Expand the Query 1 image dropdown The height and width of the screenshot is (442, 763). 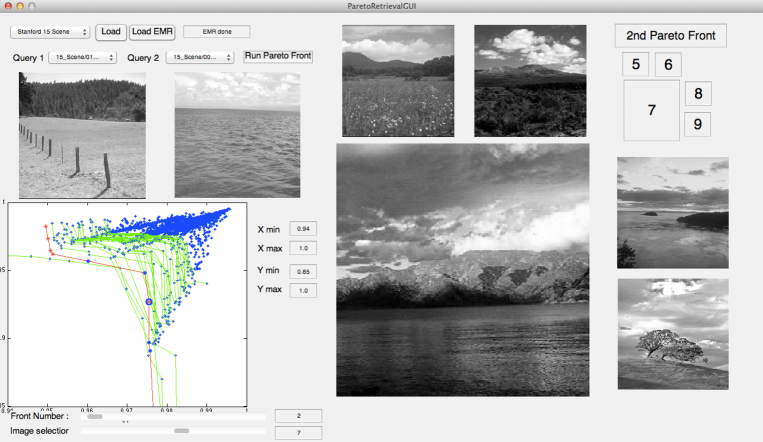[x=82, y=58]
